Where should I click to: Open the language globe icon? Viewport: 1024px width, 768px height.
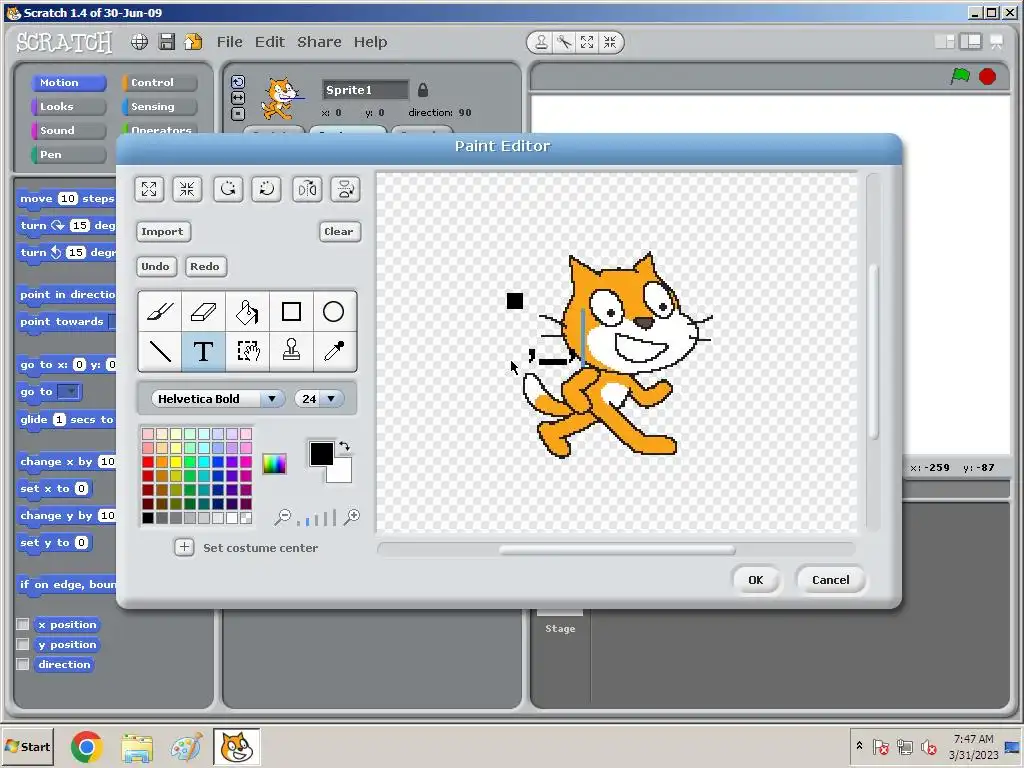coord(139,42)
